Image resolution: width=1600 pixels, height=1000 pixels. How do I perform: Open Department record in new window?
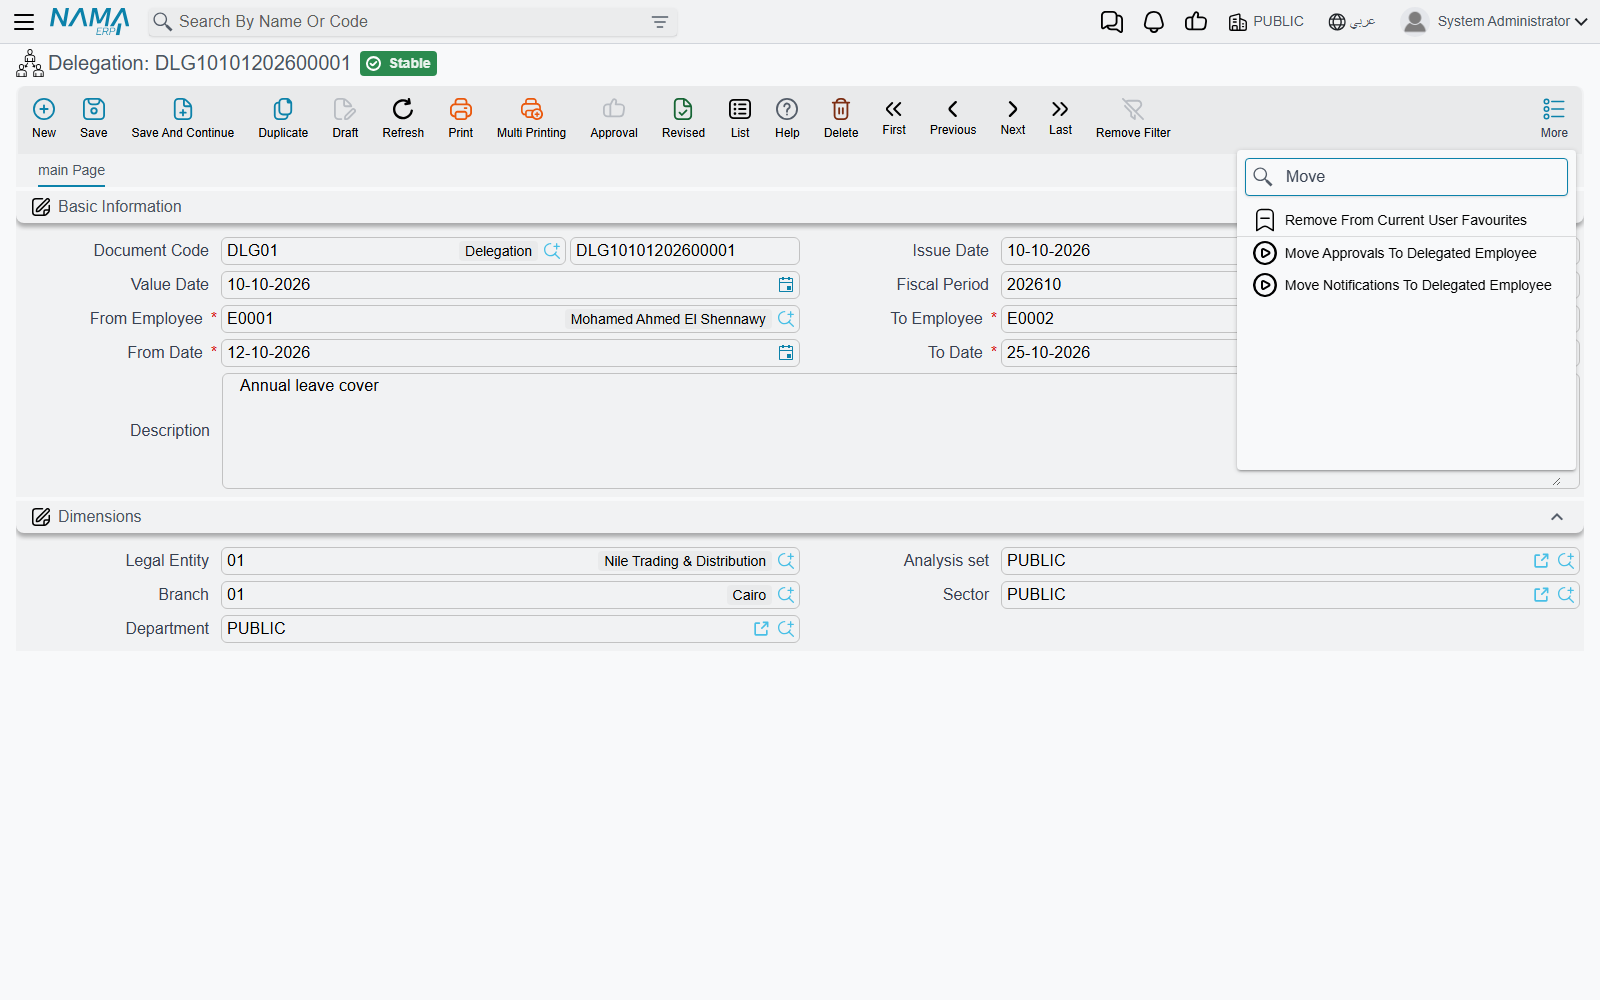(761, 629)
